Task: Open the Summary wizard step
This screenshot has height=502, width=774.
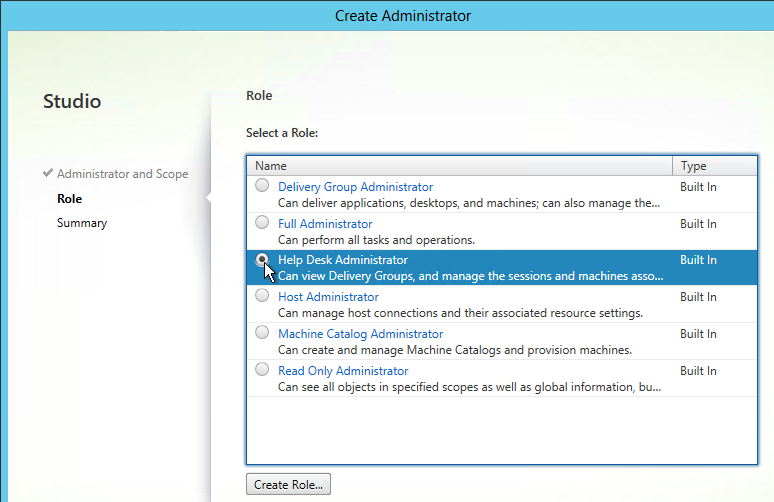Action: point(81,223)
